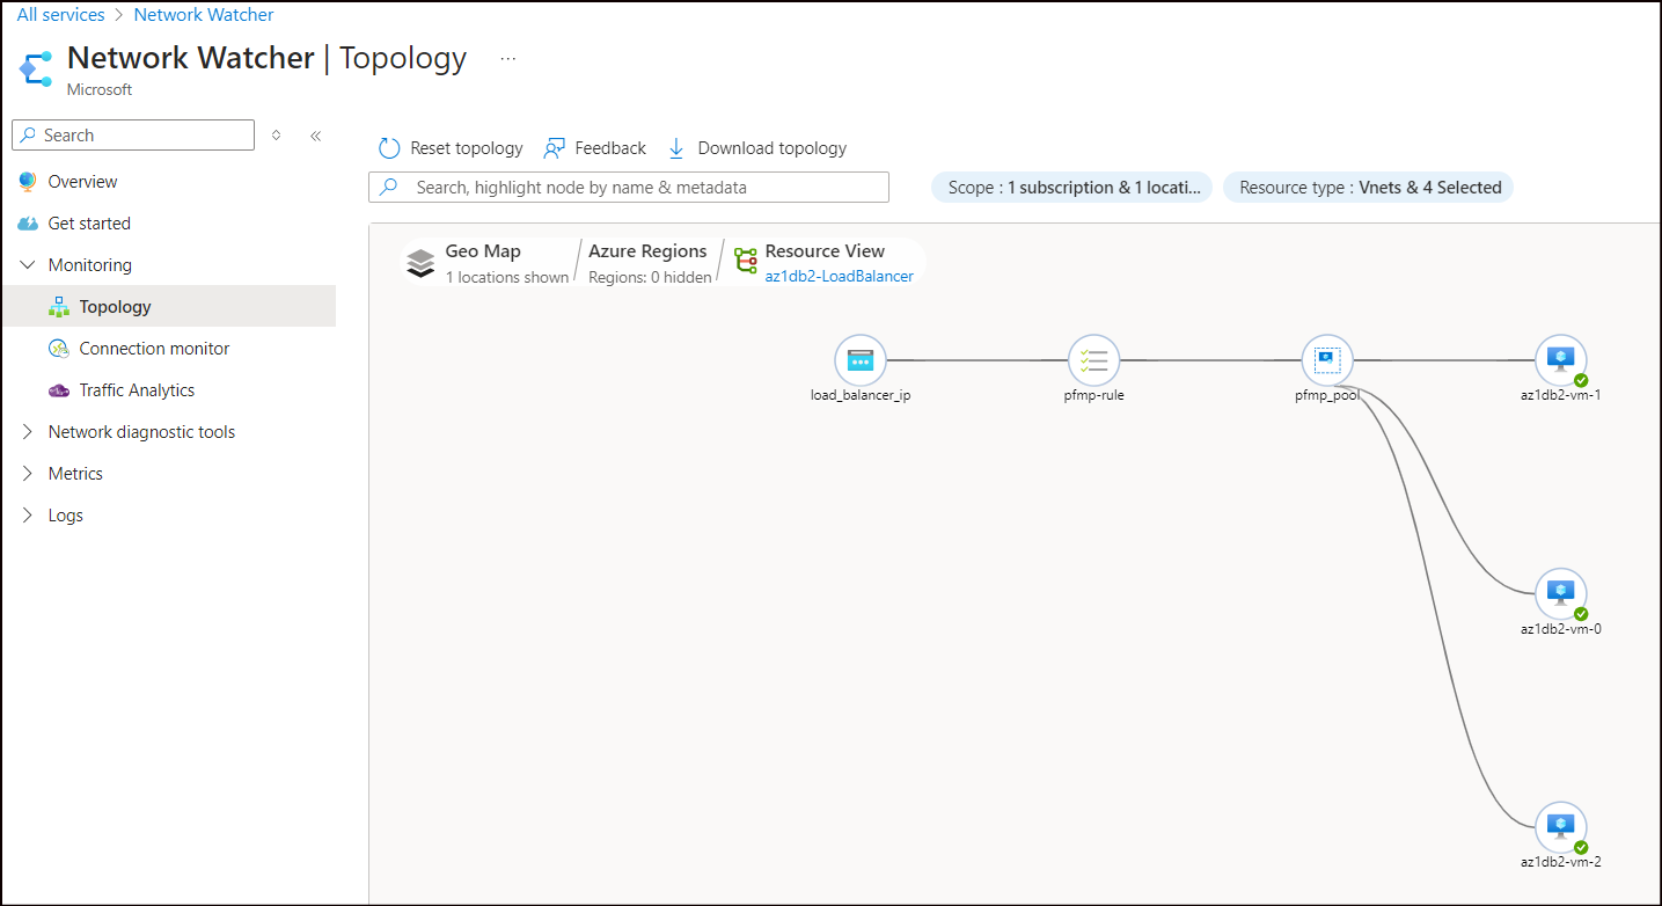Click the Connection monitor icon
This screenshot has width=1662, height=906.
pos(59,348)
